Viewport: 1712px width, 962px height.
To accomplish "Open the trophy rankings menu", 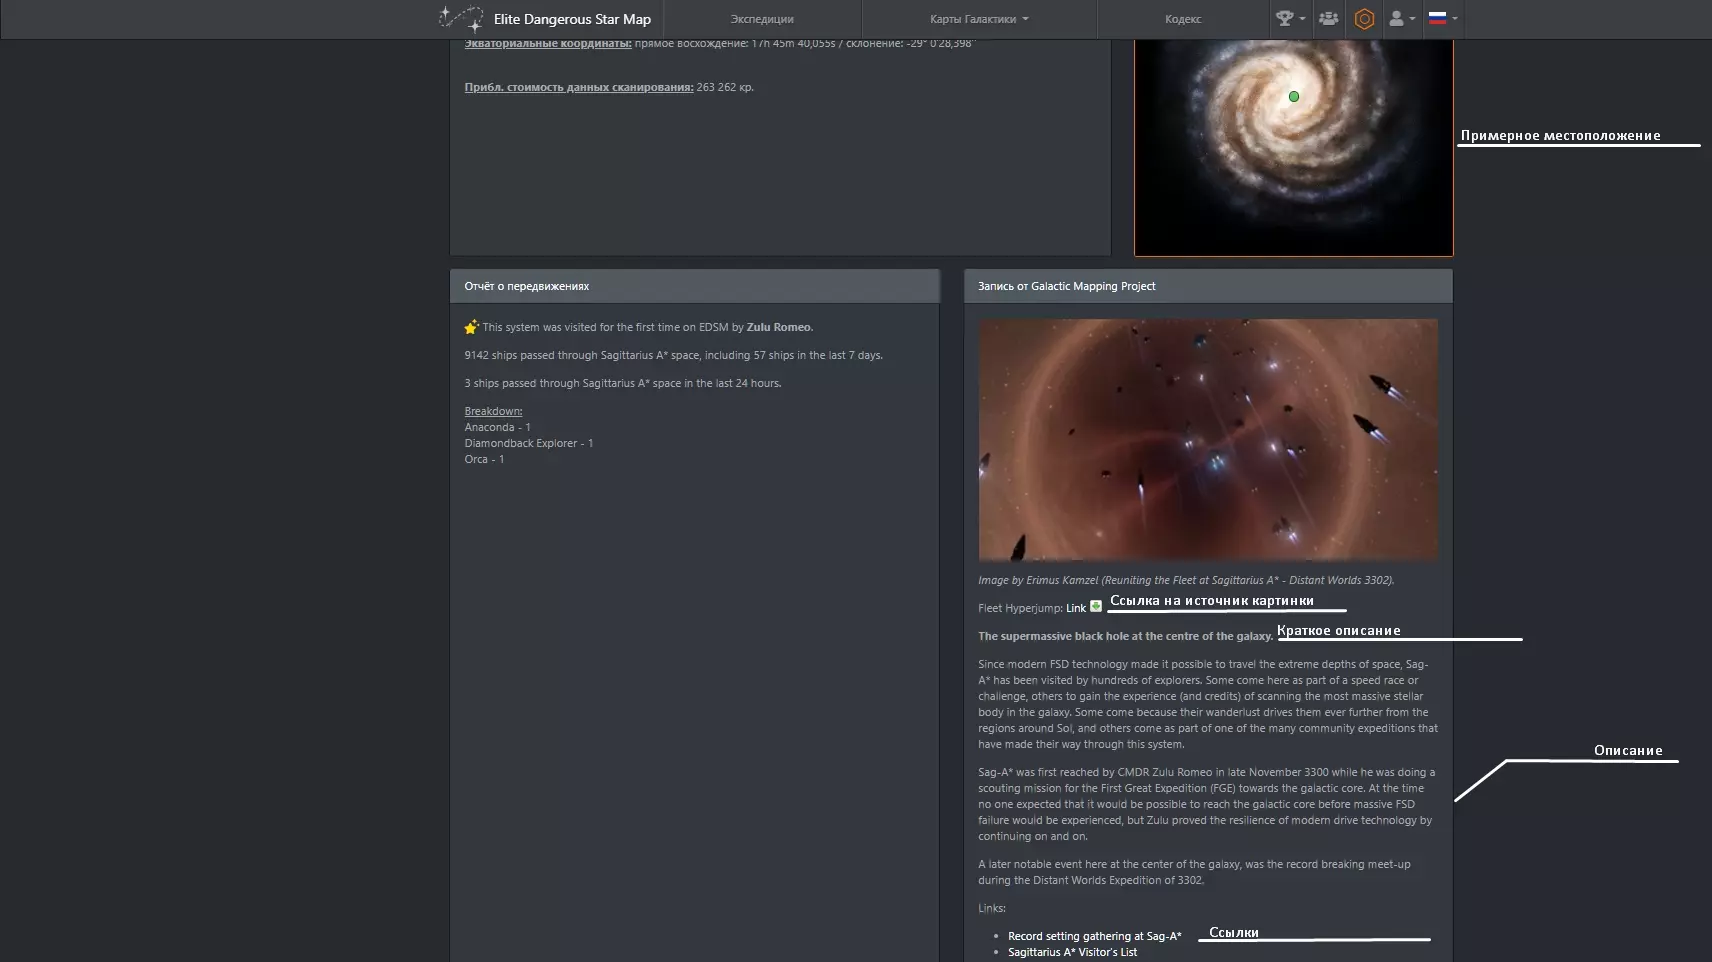I will [x=1290, y=18].
